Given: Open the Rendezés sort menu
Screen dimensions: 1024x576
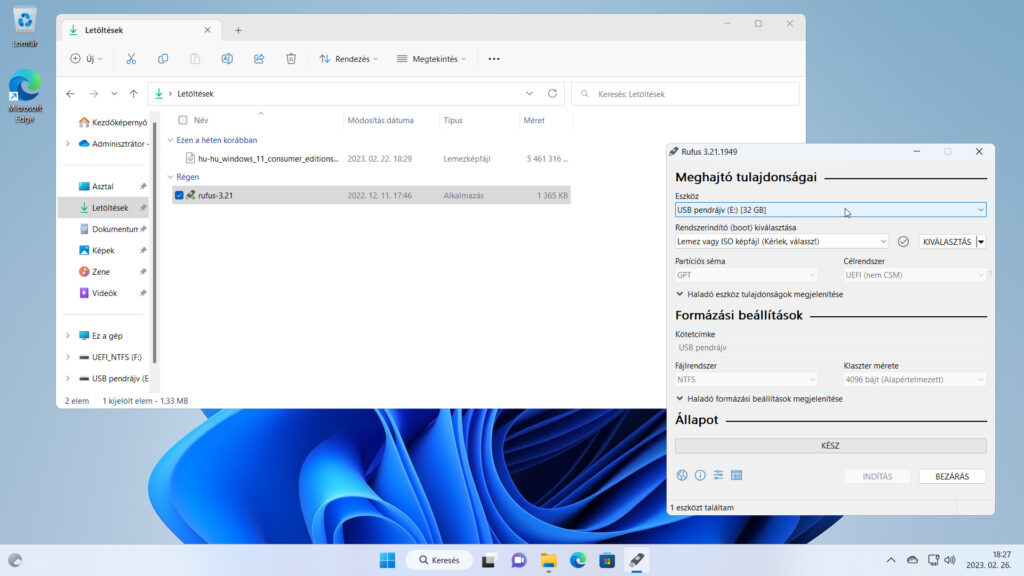Looking at the screenshot, I should click(x=349, y=59).
